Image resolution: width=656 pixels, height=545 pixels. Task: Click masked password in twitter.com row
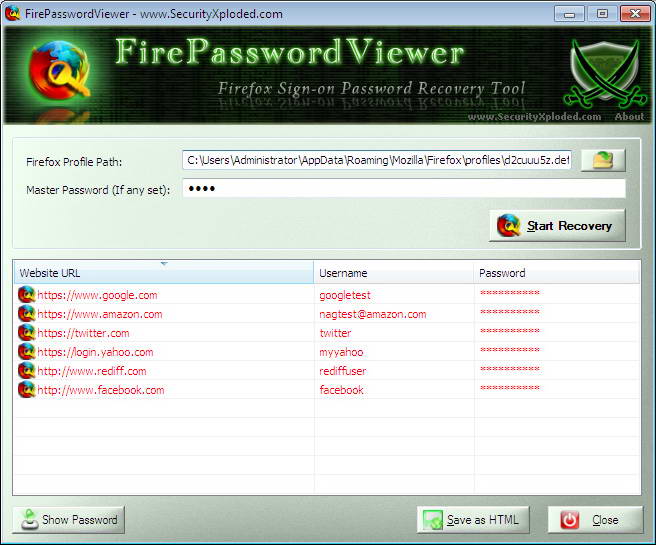[x=510, y=331]
